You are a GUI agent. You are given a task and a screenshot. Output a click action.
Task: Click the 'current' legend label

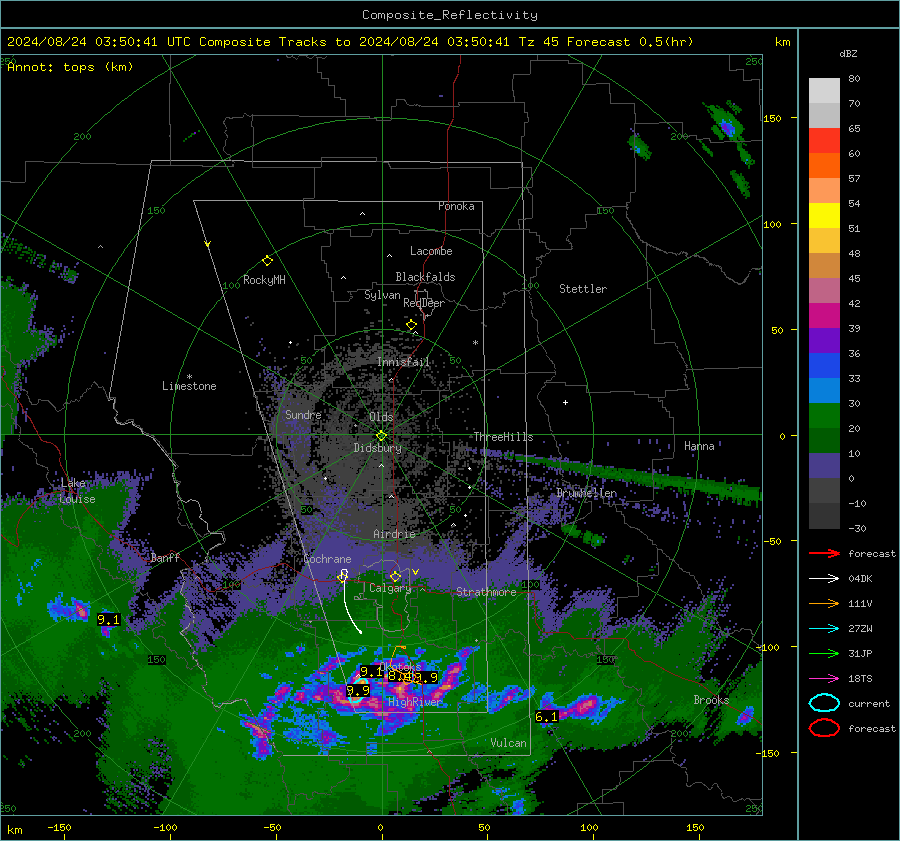point(869,704)
